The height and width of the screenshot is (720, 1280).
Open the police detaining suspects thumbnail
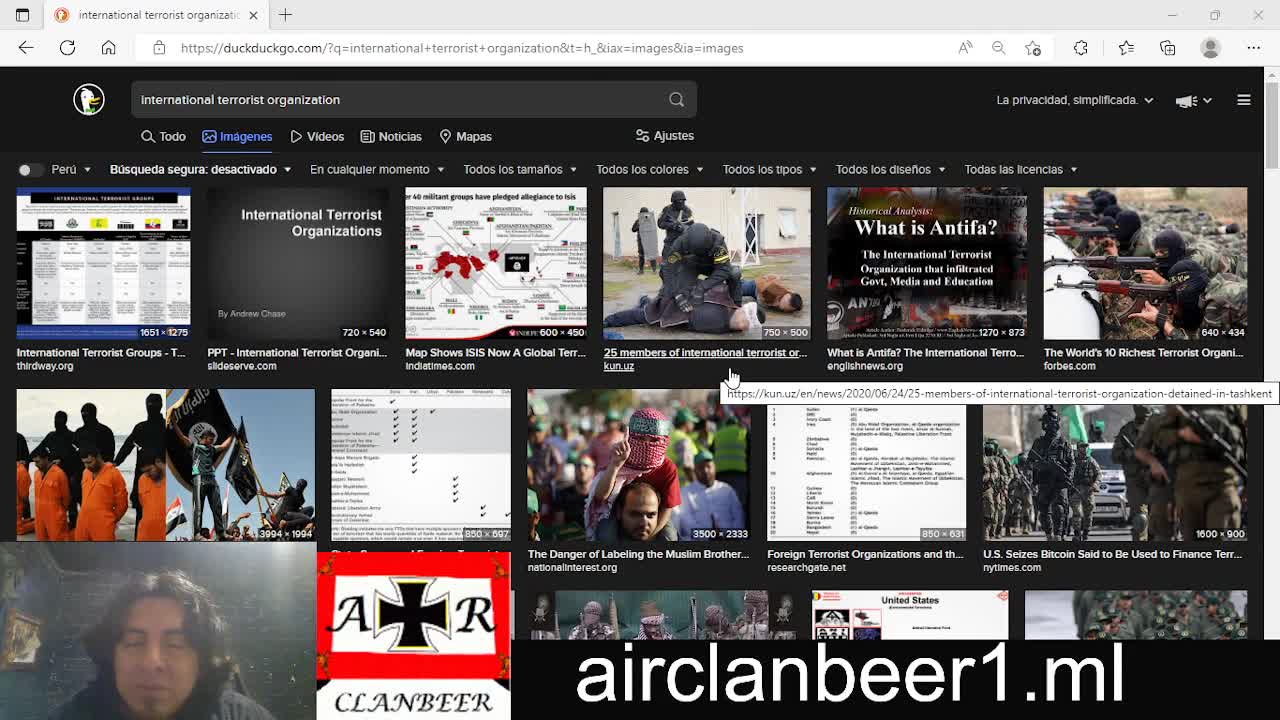(707, 263)
